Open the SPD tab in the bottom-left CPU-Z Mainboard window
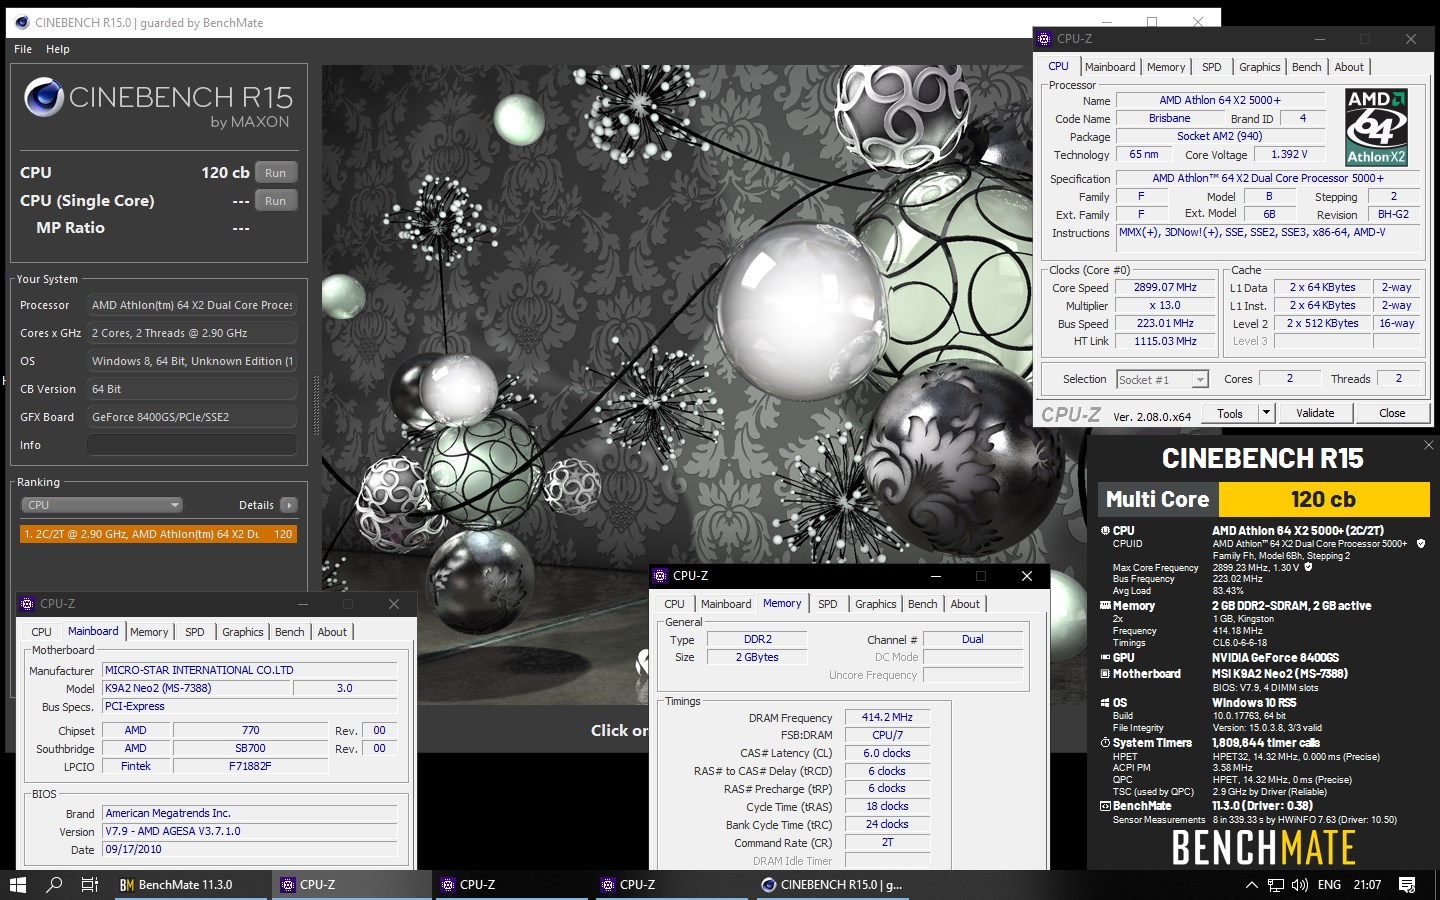The height and width of the screenshot is (900, 1440). tap(195, 632)
